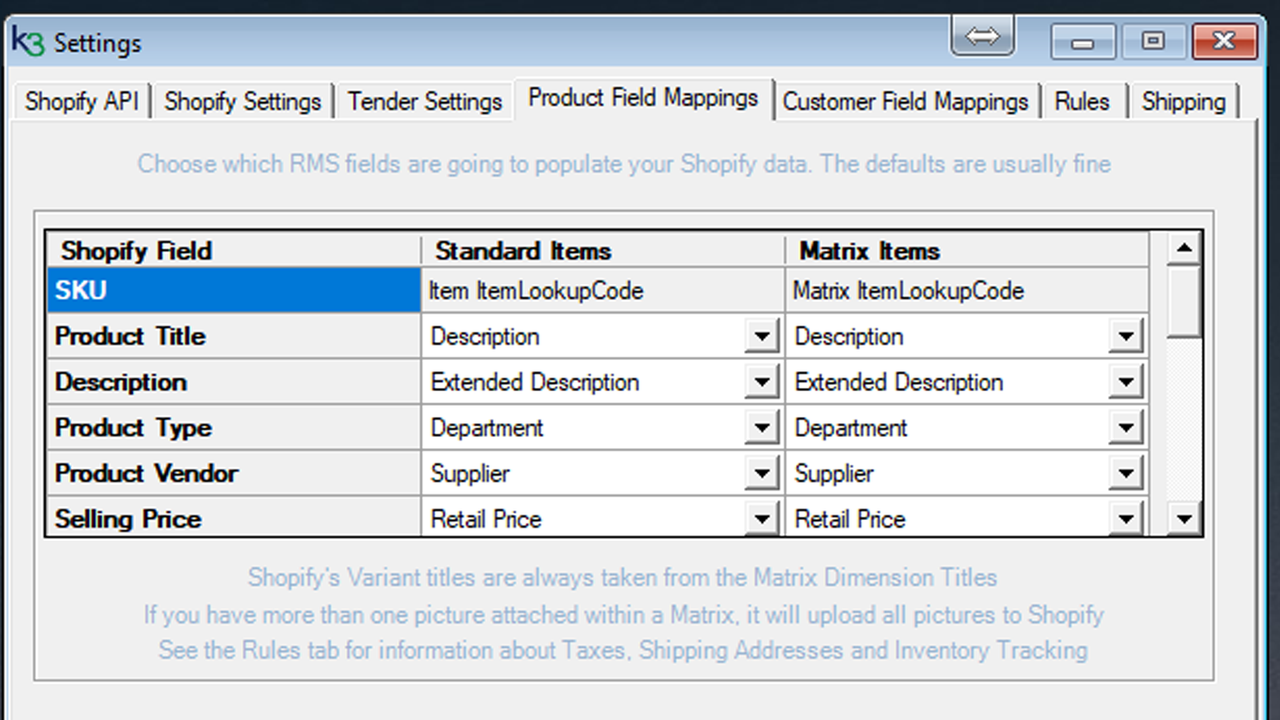Click the Matrix Items column header
Screen dimensions: 1280x720
point(967,250)
